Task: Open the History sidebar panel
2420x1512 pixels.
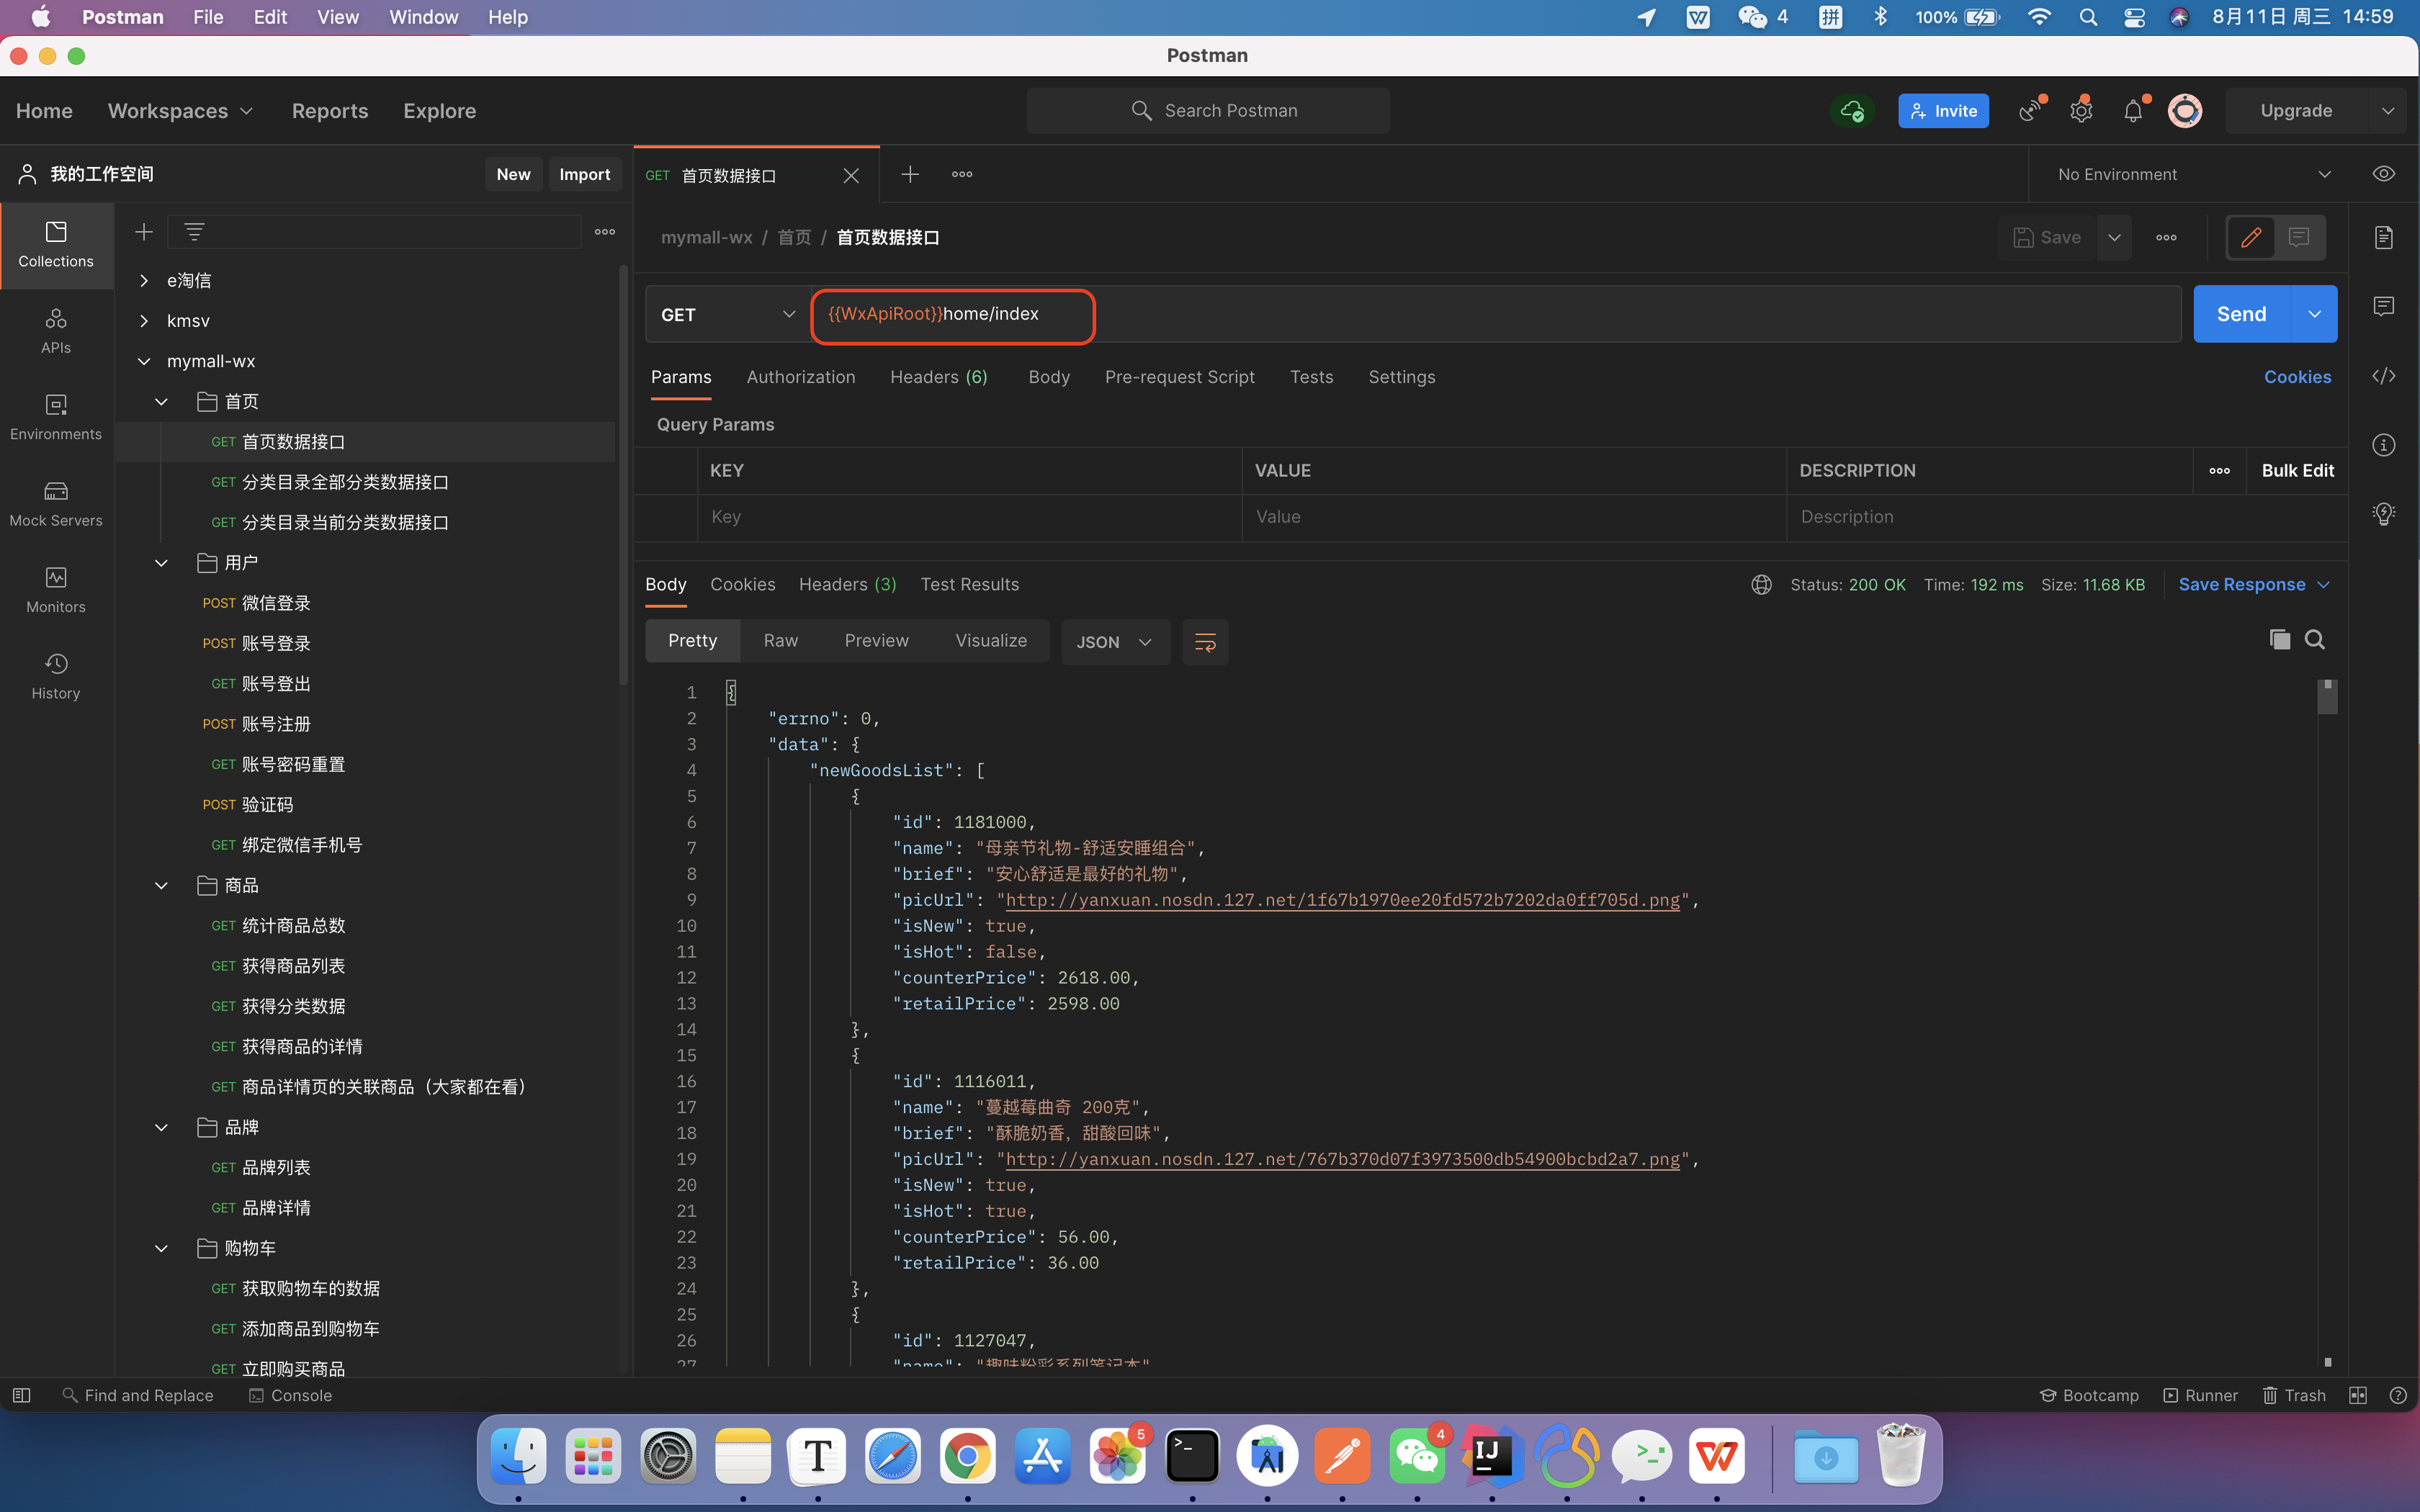Action: (x=56, y=676)
